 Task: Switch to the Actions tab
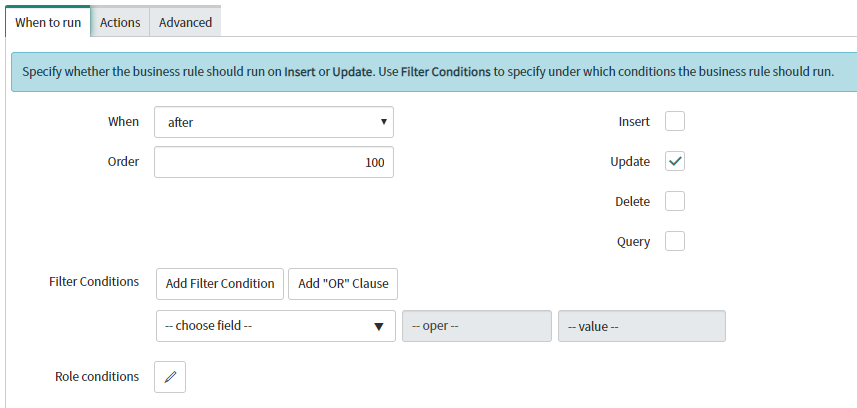click(120, 22)
